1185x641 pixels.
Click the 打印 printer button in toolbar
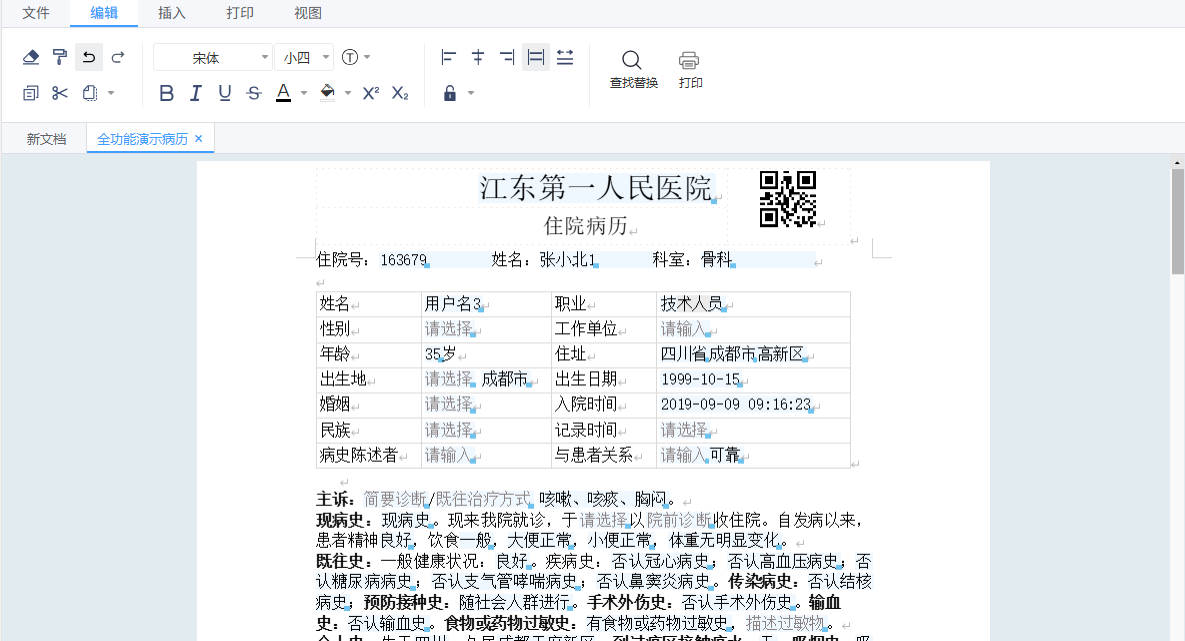[x=690, y=69]
